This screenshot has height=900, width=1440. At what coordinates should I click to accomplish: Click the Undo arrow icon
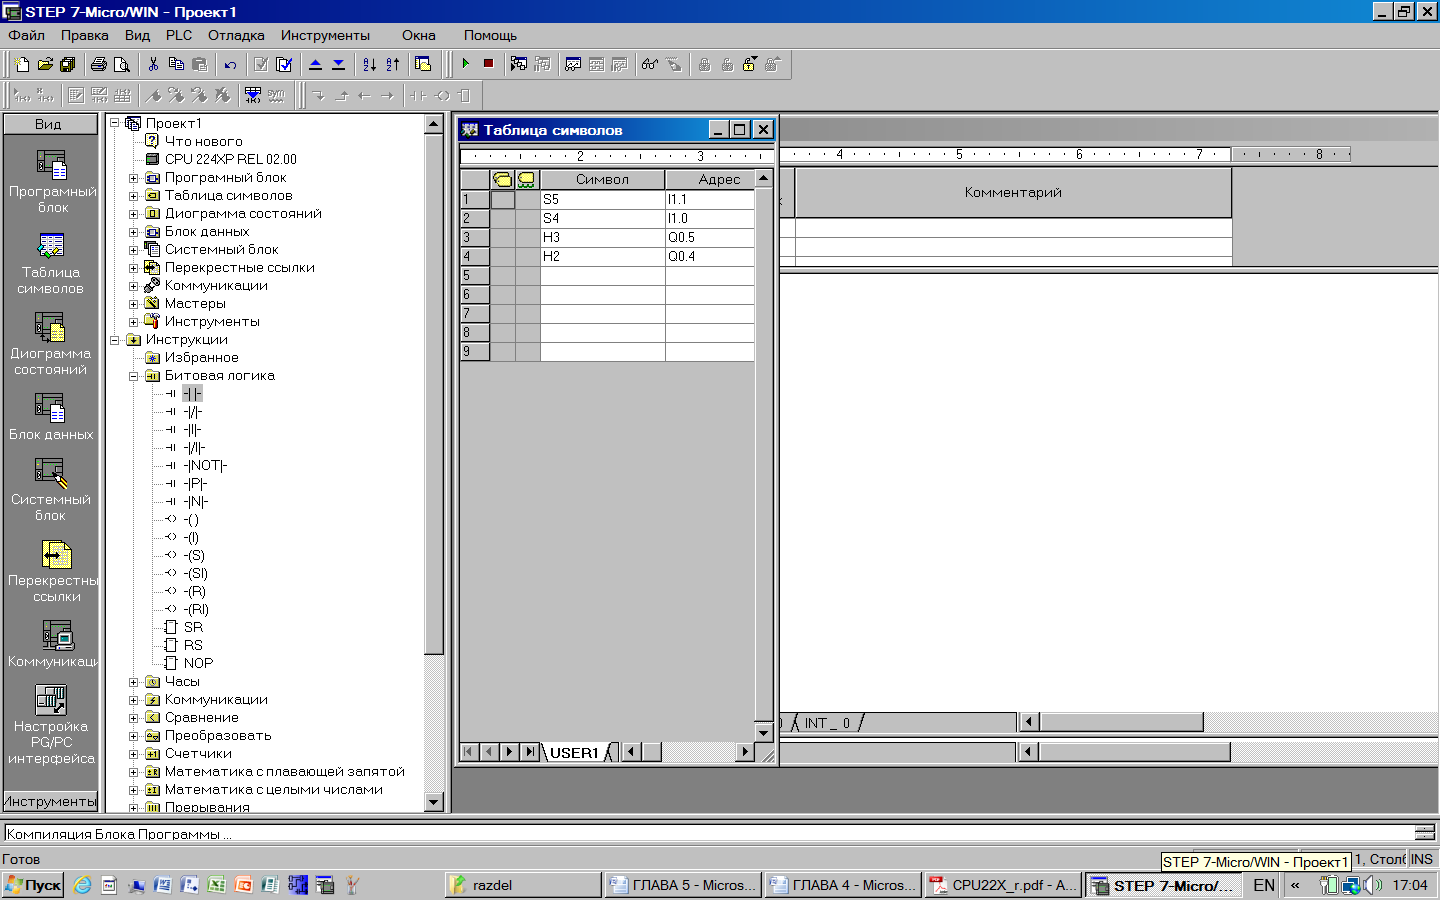click(x=230, y=64)
